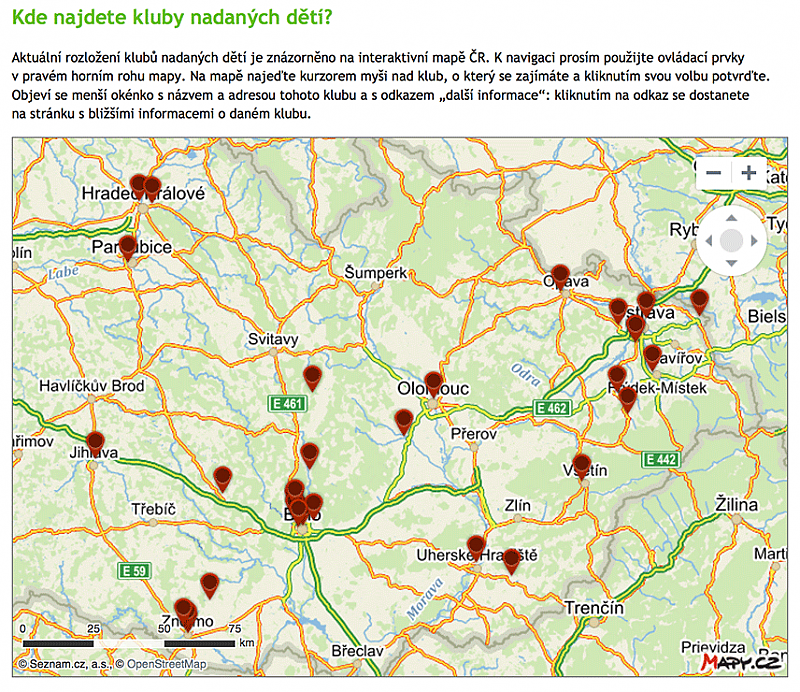Screen dimensions: 800x692
Task: Pan map right with compass arrow
Action: pyautogui.click(x=754, y=241)
